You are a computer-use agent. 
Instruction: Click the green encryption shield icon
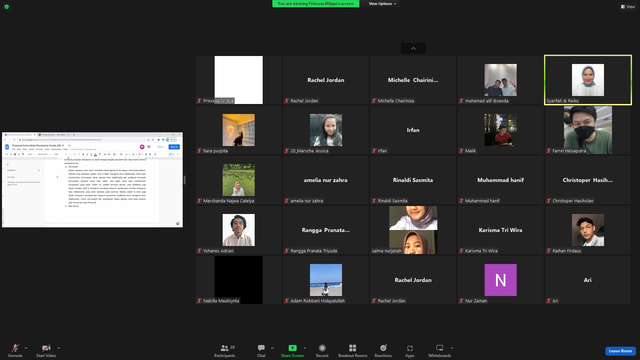[7, 7]
